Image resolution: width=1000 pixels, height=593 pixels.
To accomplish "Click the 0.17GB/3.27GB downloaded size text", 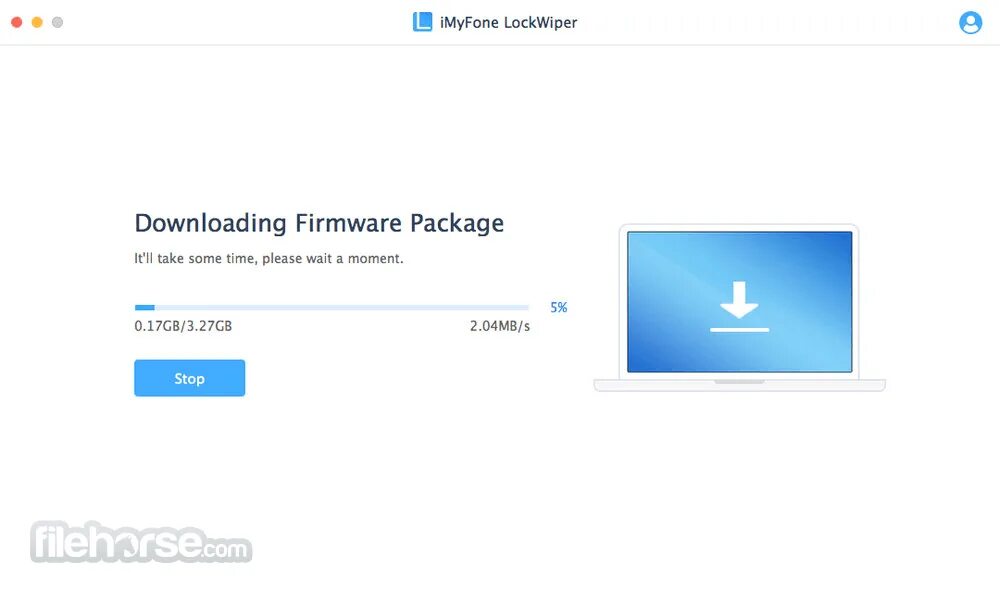I will (183, 326).
